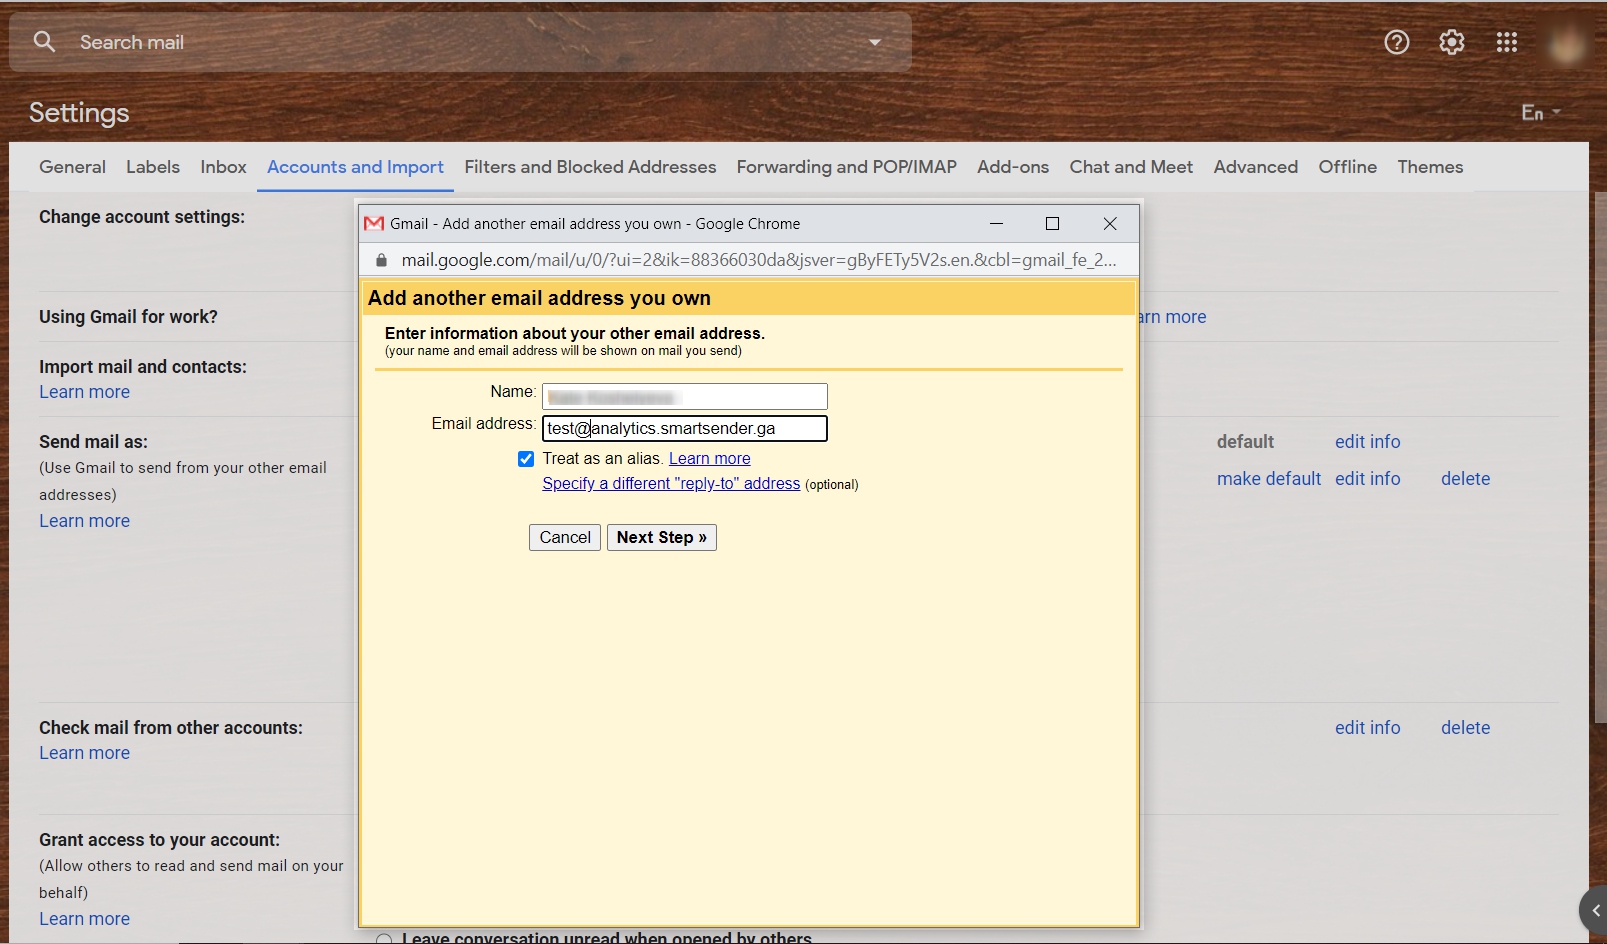Open Learn more under Import mail and contacts

[84, 392]
